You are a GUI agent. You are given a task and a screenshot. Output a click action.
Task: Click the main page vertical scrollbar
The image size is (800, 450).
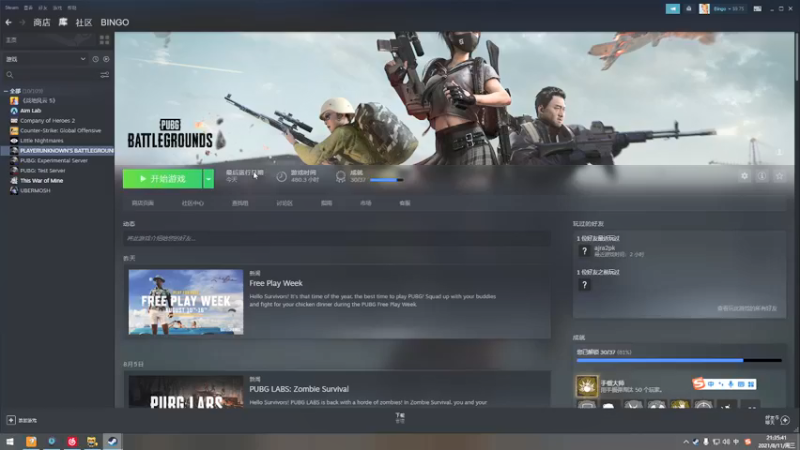[797, 56]
